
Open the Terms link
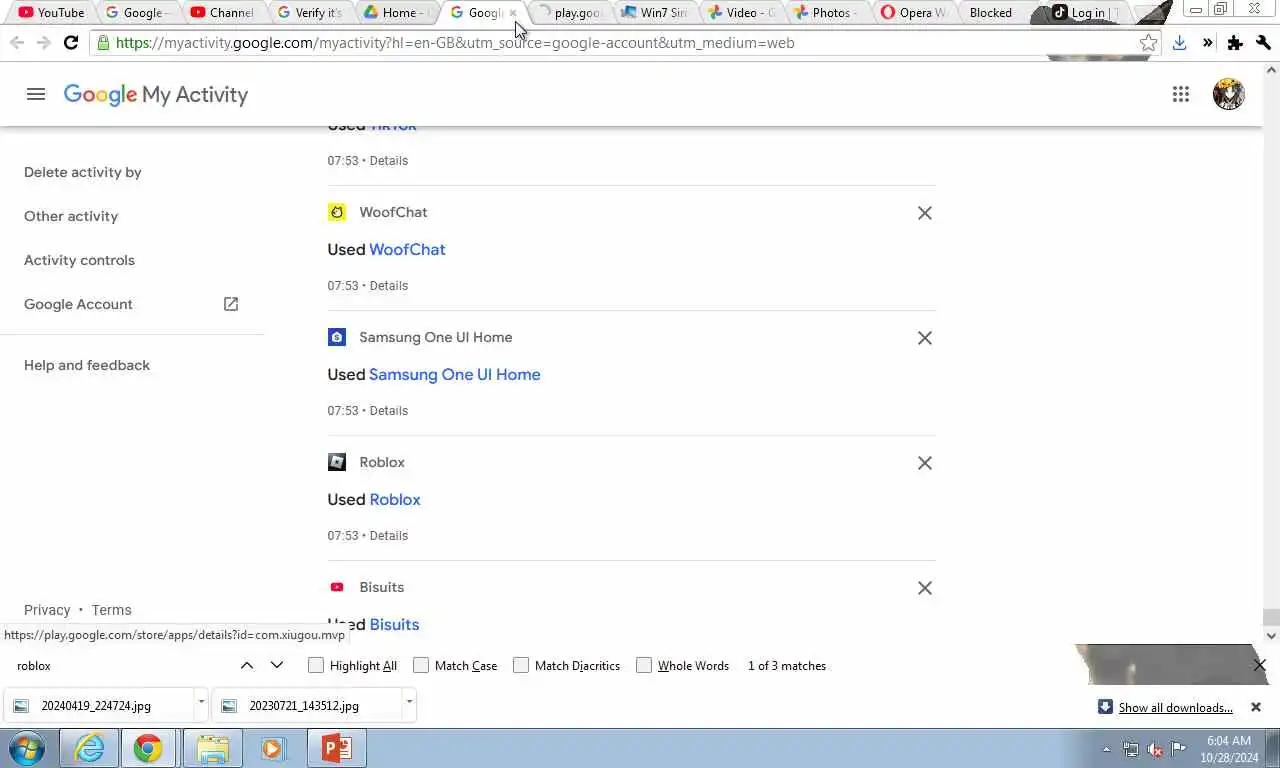(x=111, y=610)
